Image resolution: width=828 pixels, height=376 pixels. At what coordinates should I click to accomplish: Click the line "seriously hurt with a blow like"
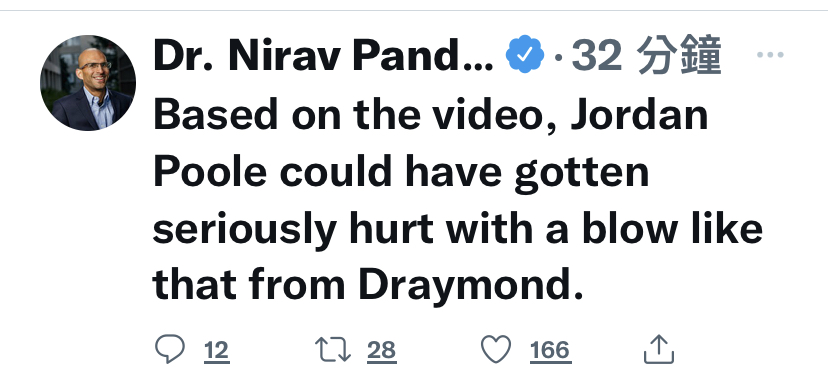pyautogui.click(x=457, y=229)
